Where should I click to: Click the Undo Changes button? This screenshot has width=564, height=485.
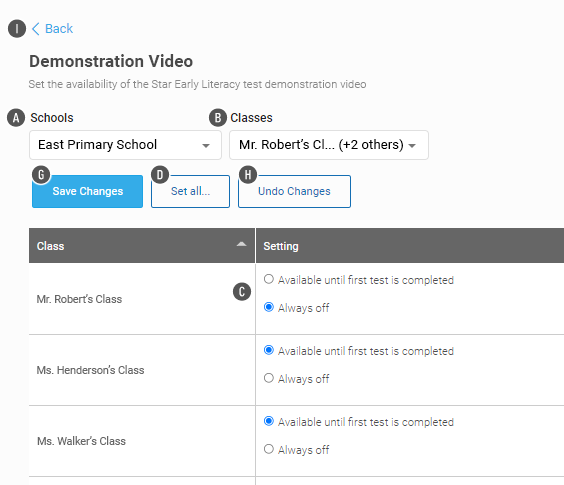click(x=294, y=191)
